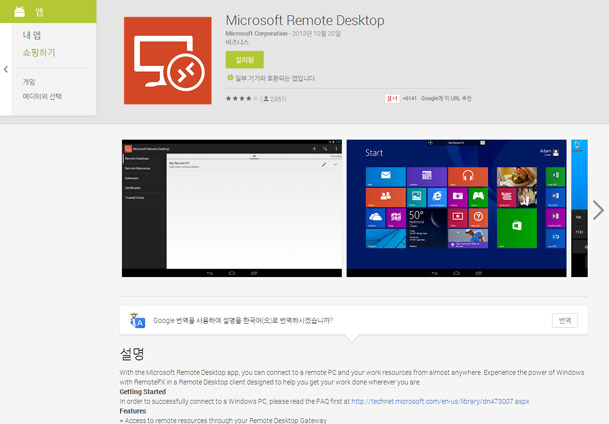The width and height of the screenshot is (609, 424).
Task: Click the Google +1 button
Action: pos(392,99)
